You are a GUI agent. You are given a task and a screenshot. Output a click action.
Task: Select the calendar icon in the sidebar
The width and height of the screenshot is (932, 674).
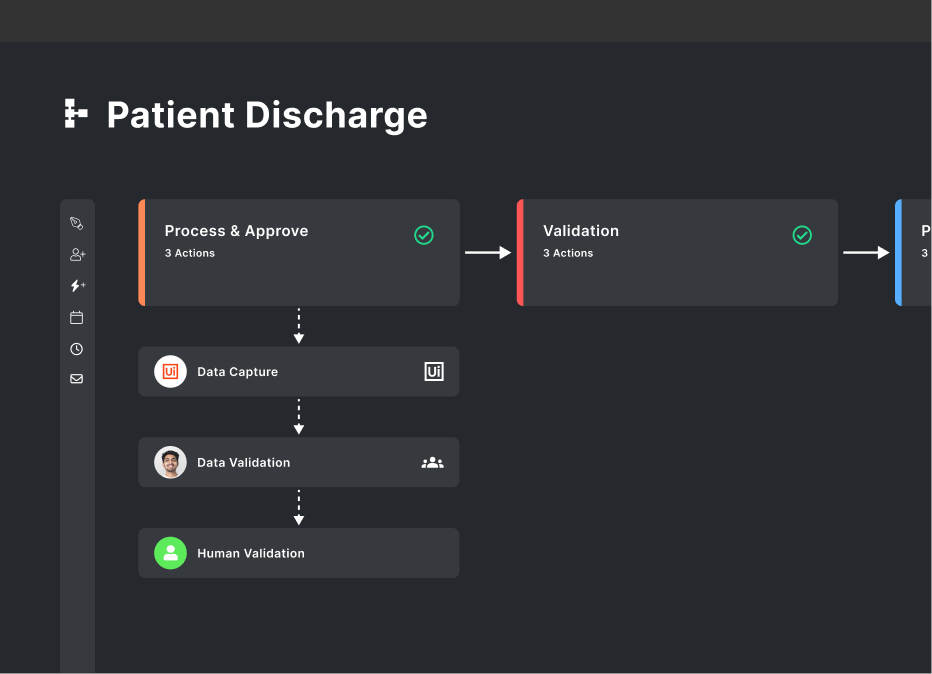point(77,317)
